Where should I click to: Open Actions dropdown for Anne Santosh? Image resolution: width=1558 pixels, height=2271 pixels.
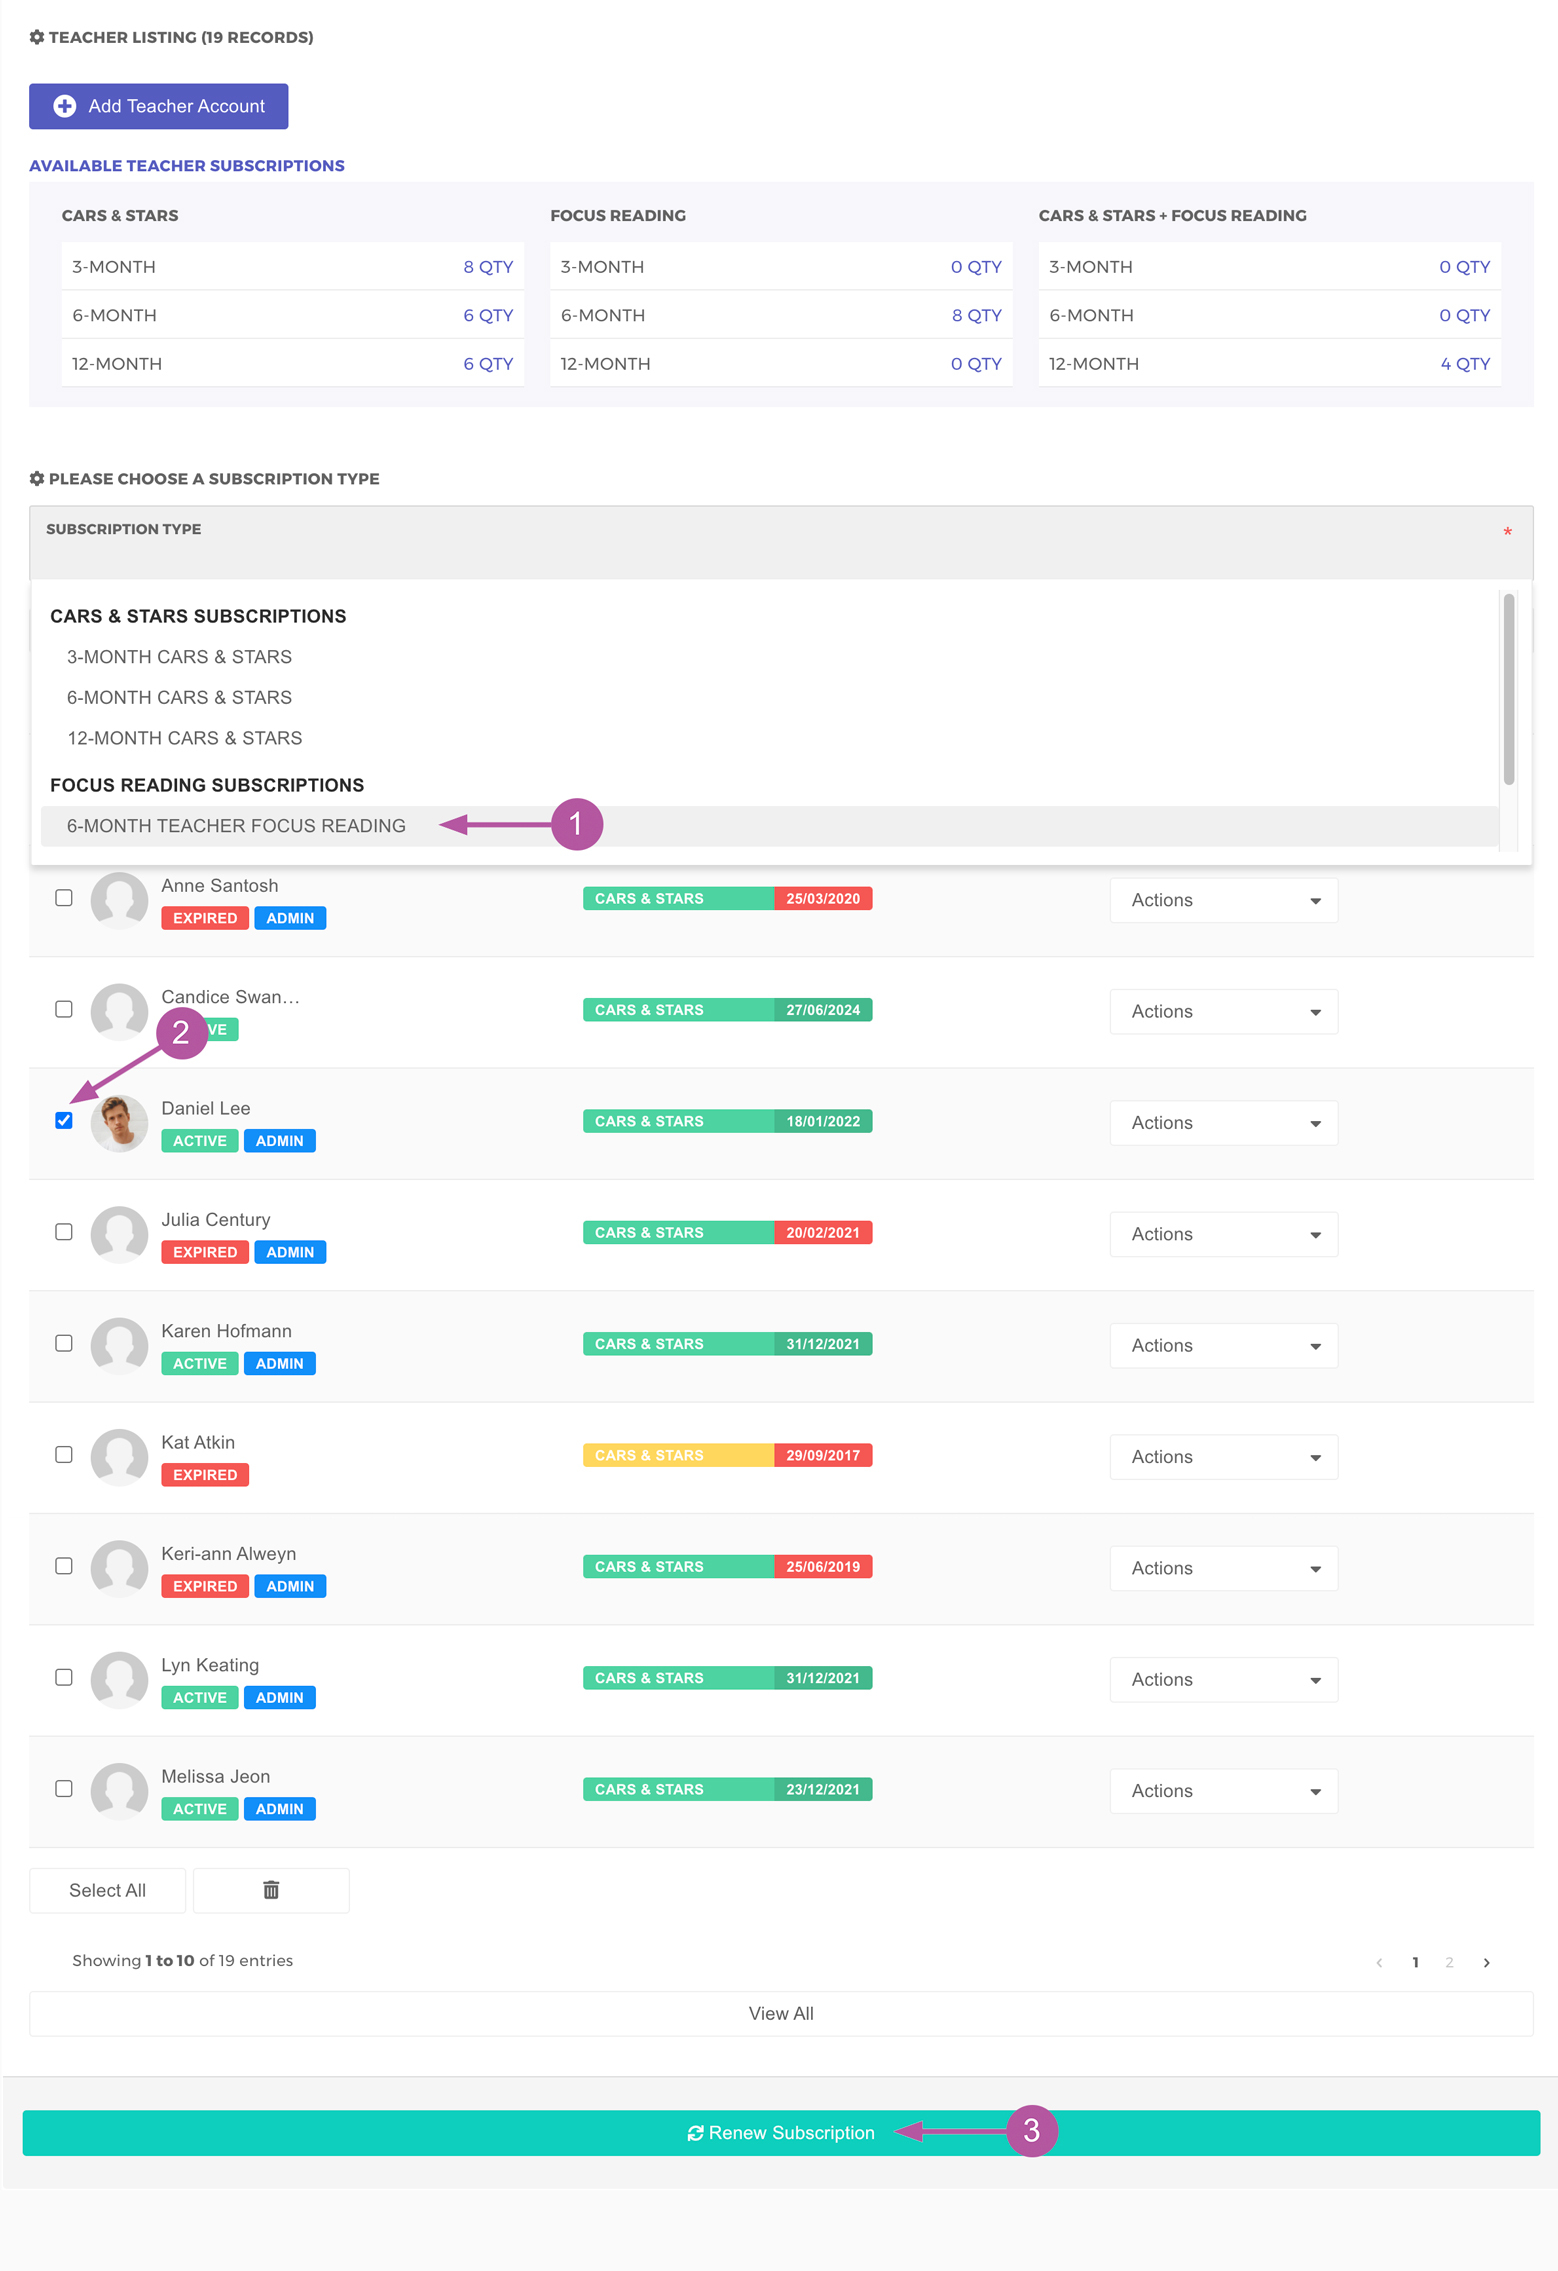tap(1223, 900)
